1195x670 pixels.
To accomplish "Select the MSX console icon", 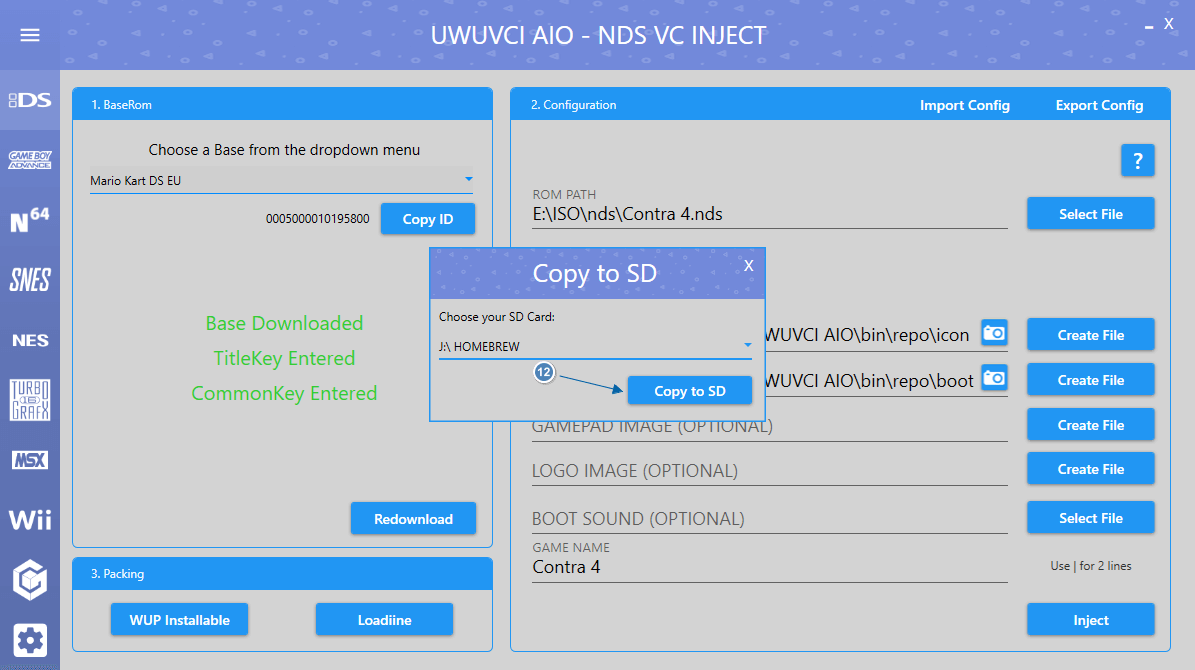I will click(x=30, y=460).
